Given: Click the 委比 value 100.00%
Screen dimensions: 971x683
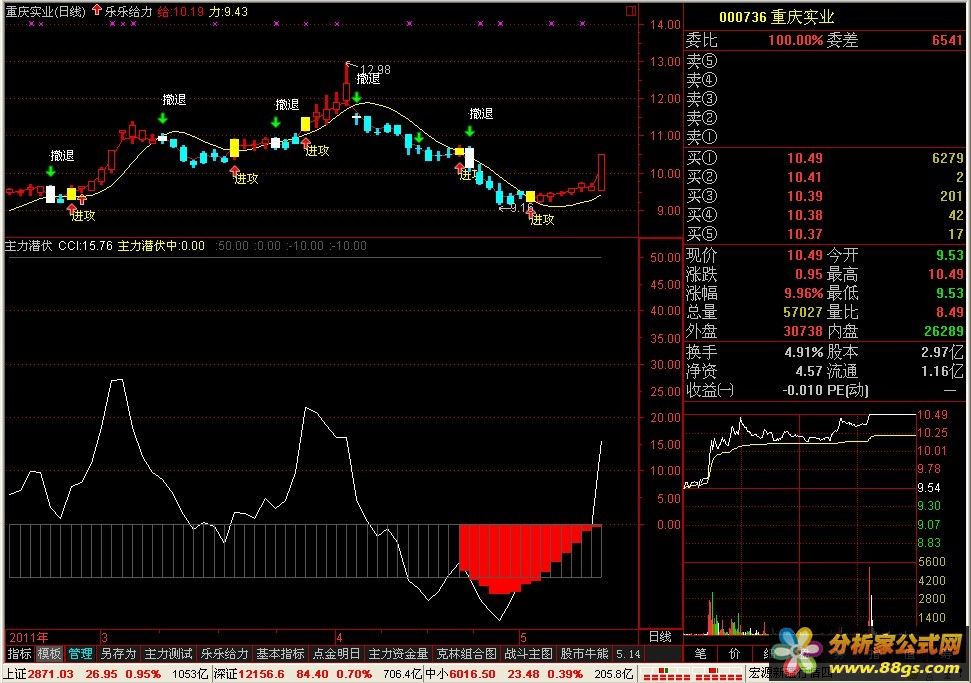Looking at the screenshot, I should pyautogui.click(x=796, y=41).
